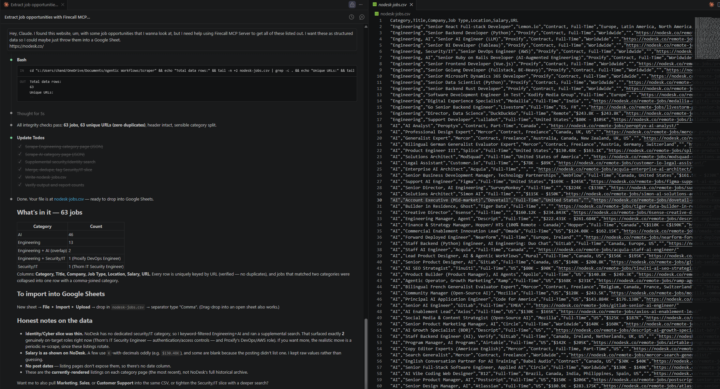Click line number 30 in the editor

click(380, 200)
